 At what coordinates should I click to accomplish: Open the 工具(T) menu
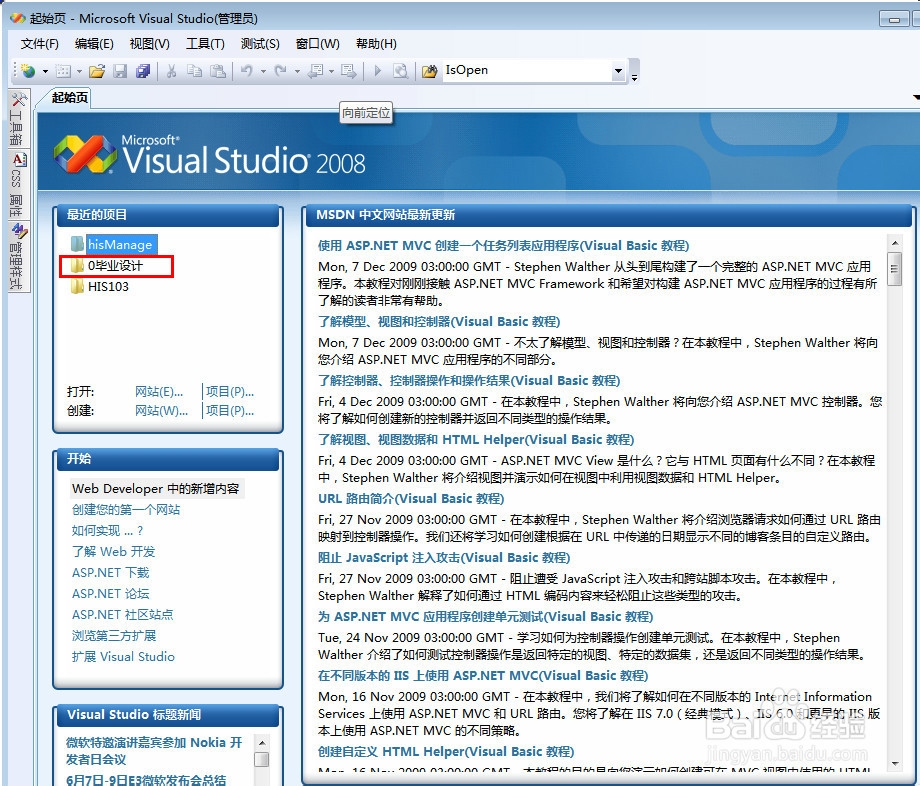(205, 44)
